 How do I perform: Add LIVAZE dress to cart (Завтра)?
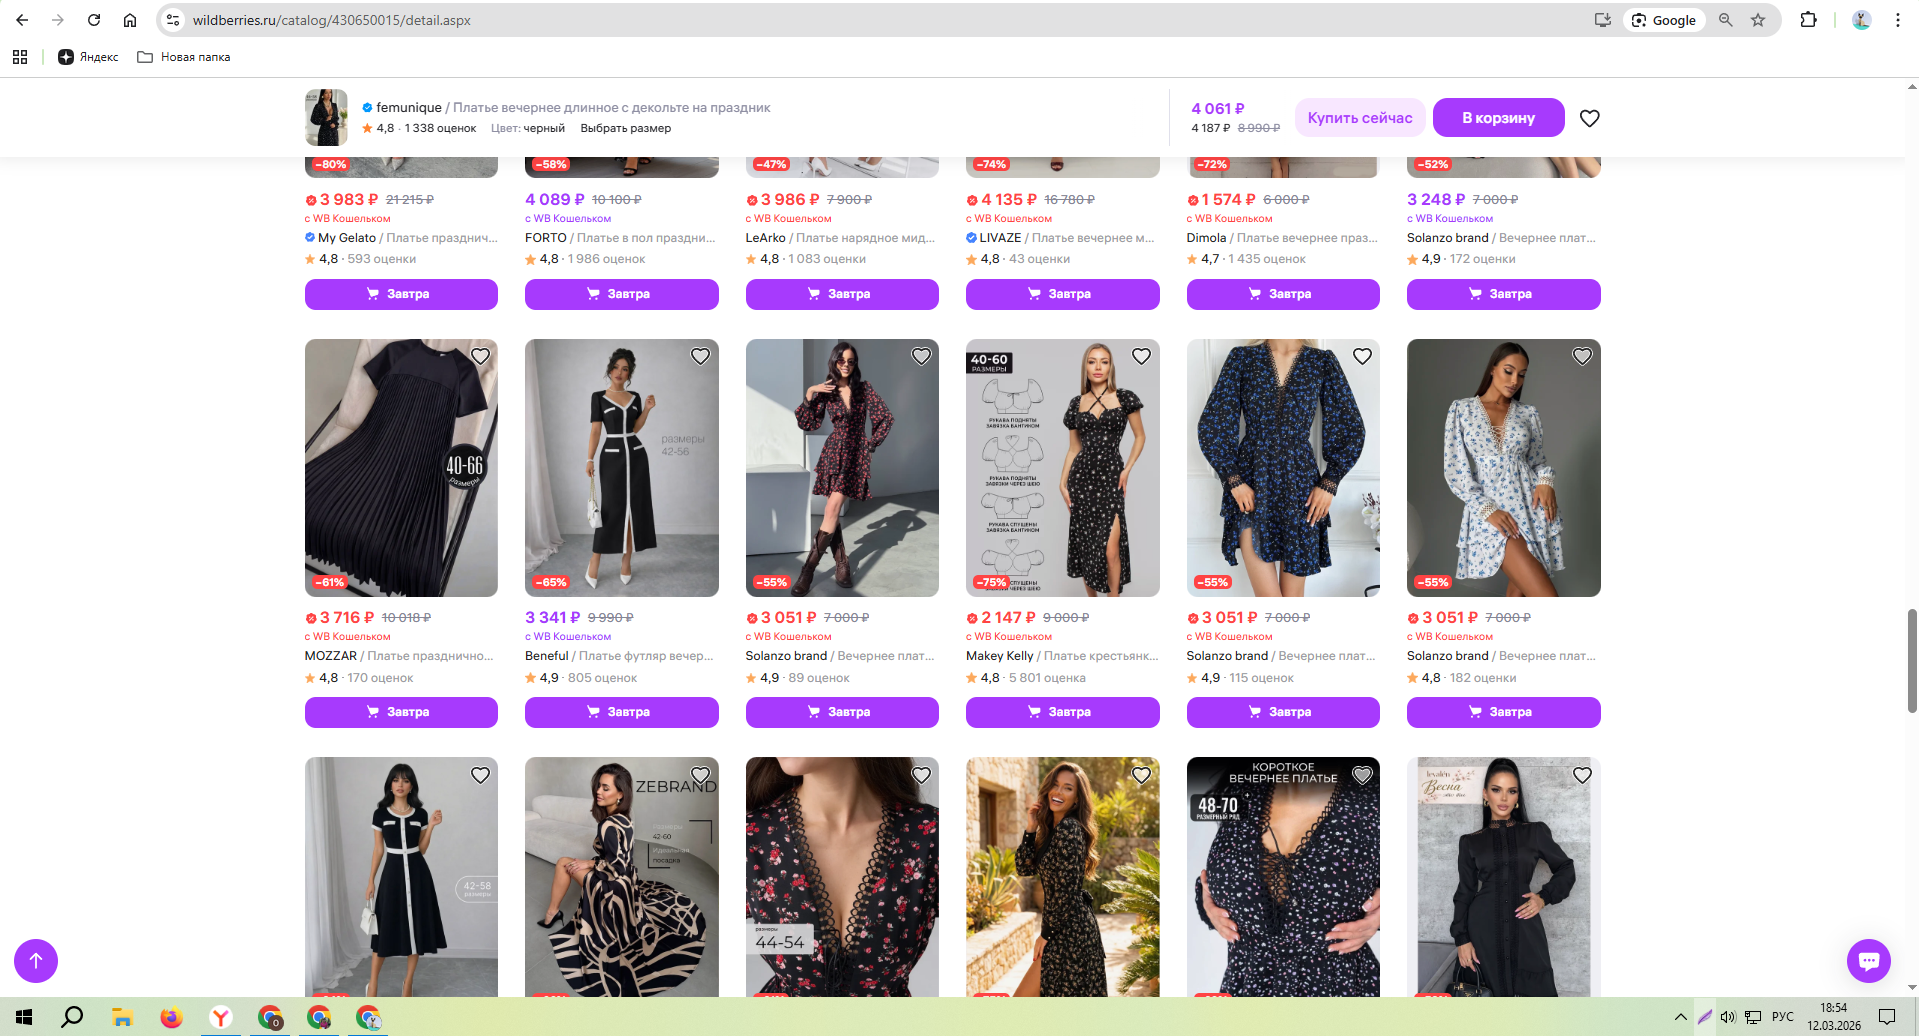coord(1063,294)
